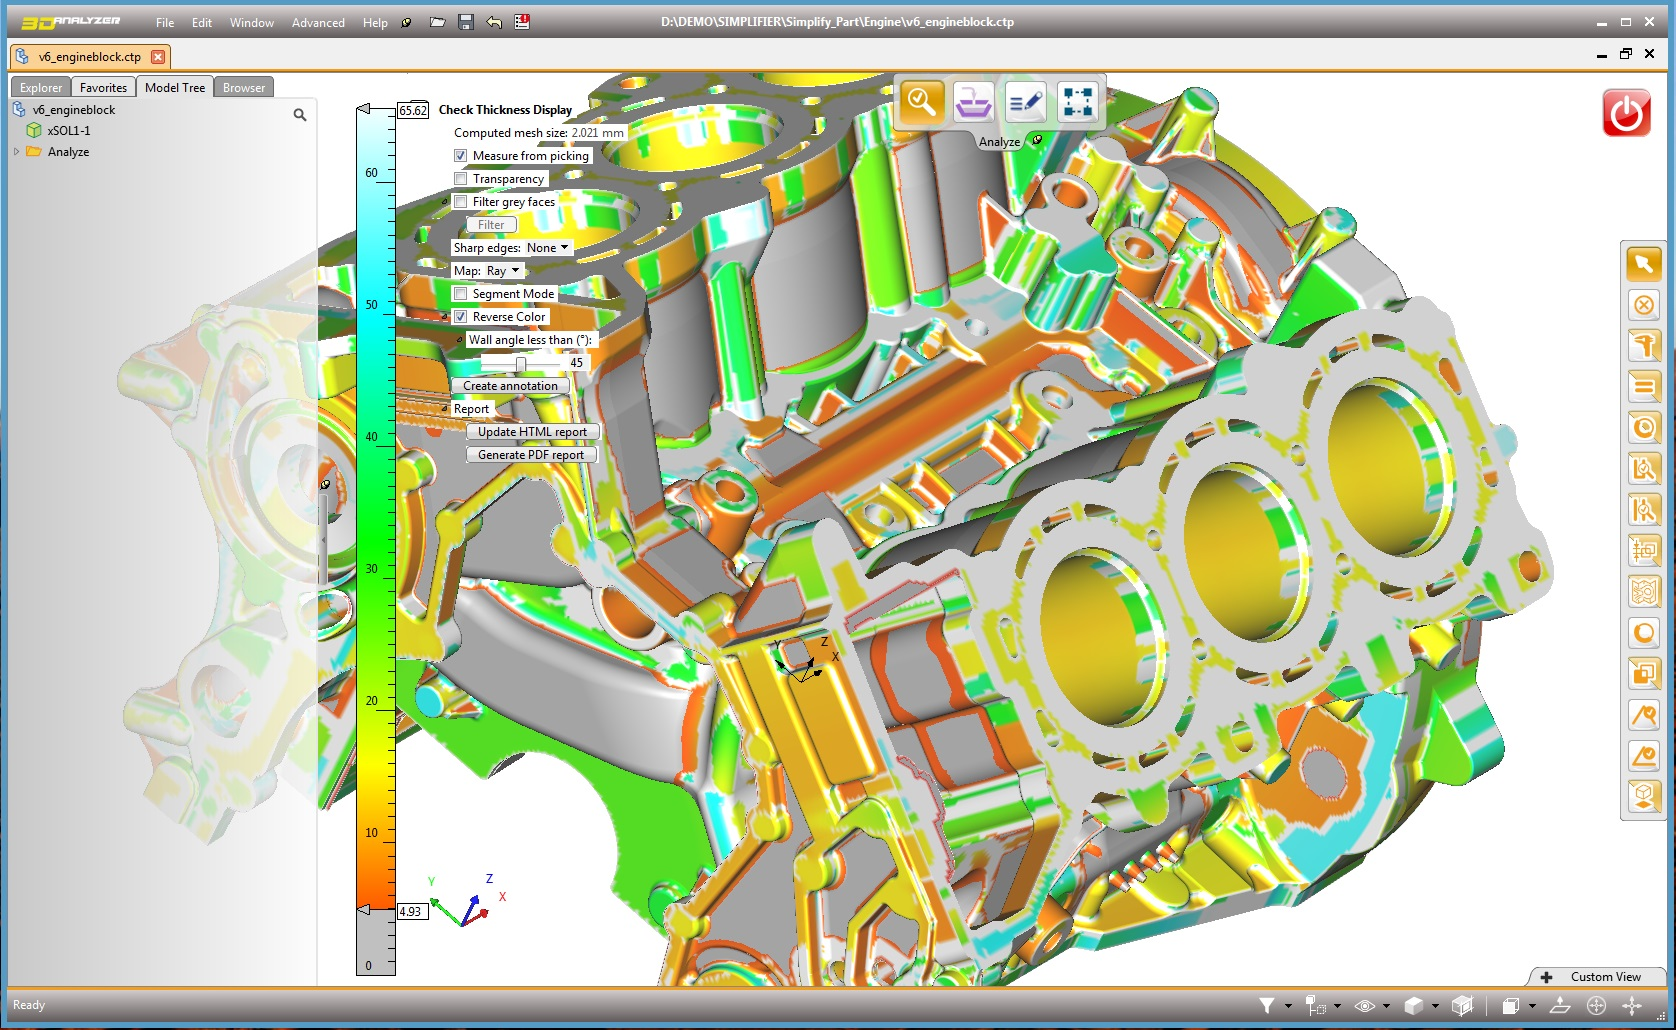Uncheck the Reverse Color option
This screenshot has height=1030, width=1676.
[461, 316]
